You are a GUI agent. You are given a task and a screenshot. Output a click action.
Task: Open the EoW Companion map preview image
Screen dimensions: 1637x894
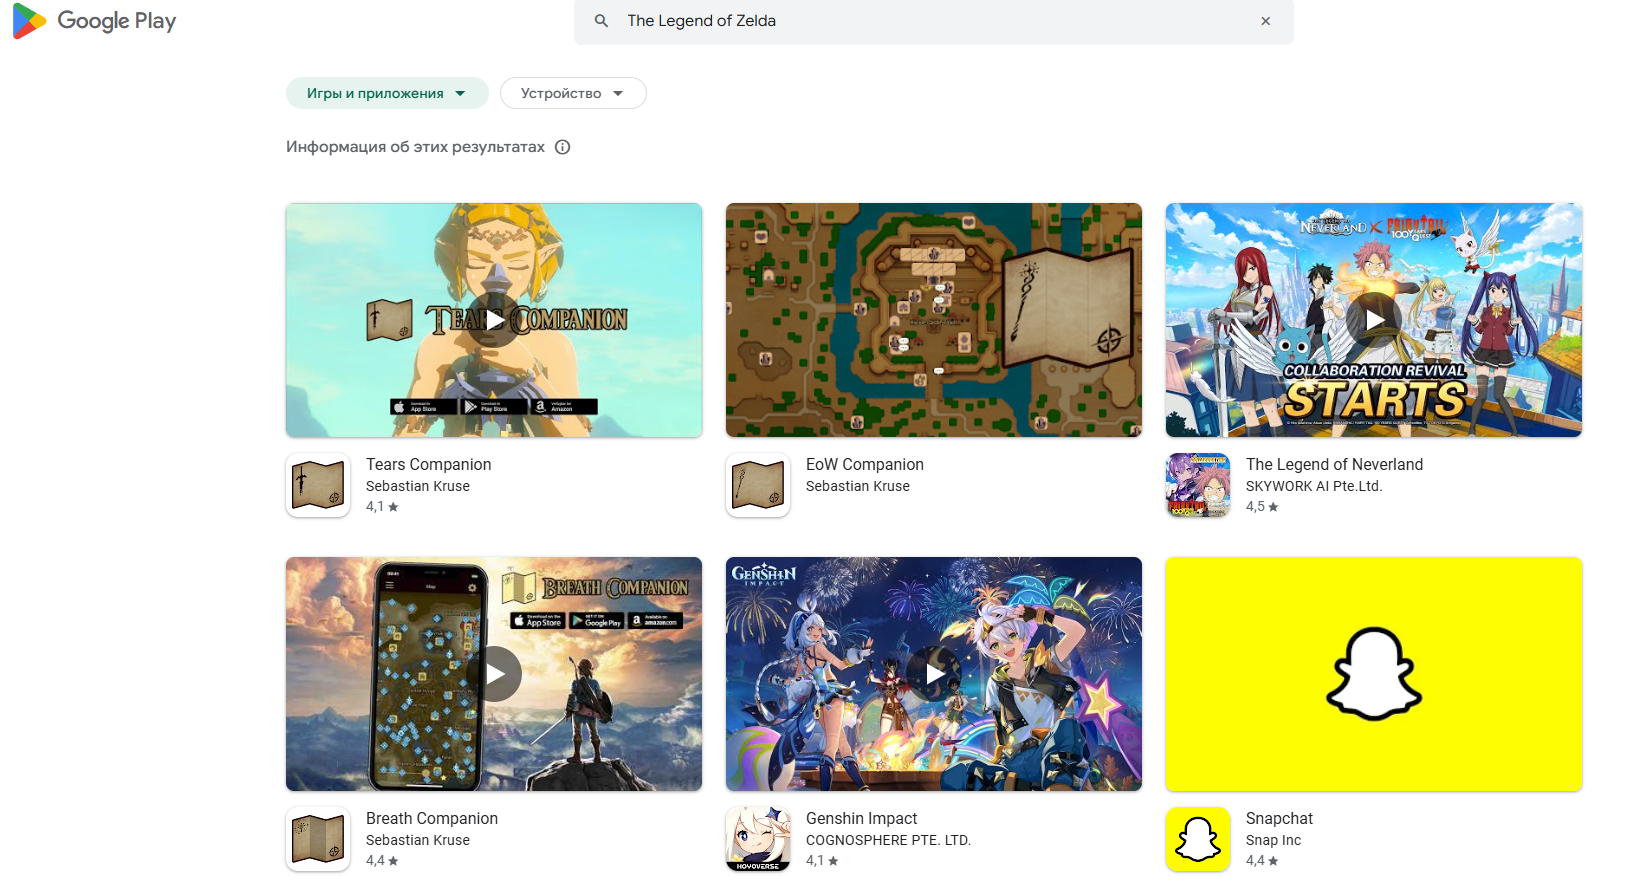[x=934, y=320]
